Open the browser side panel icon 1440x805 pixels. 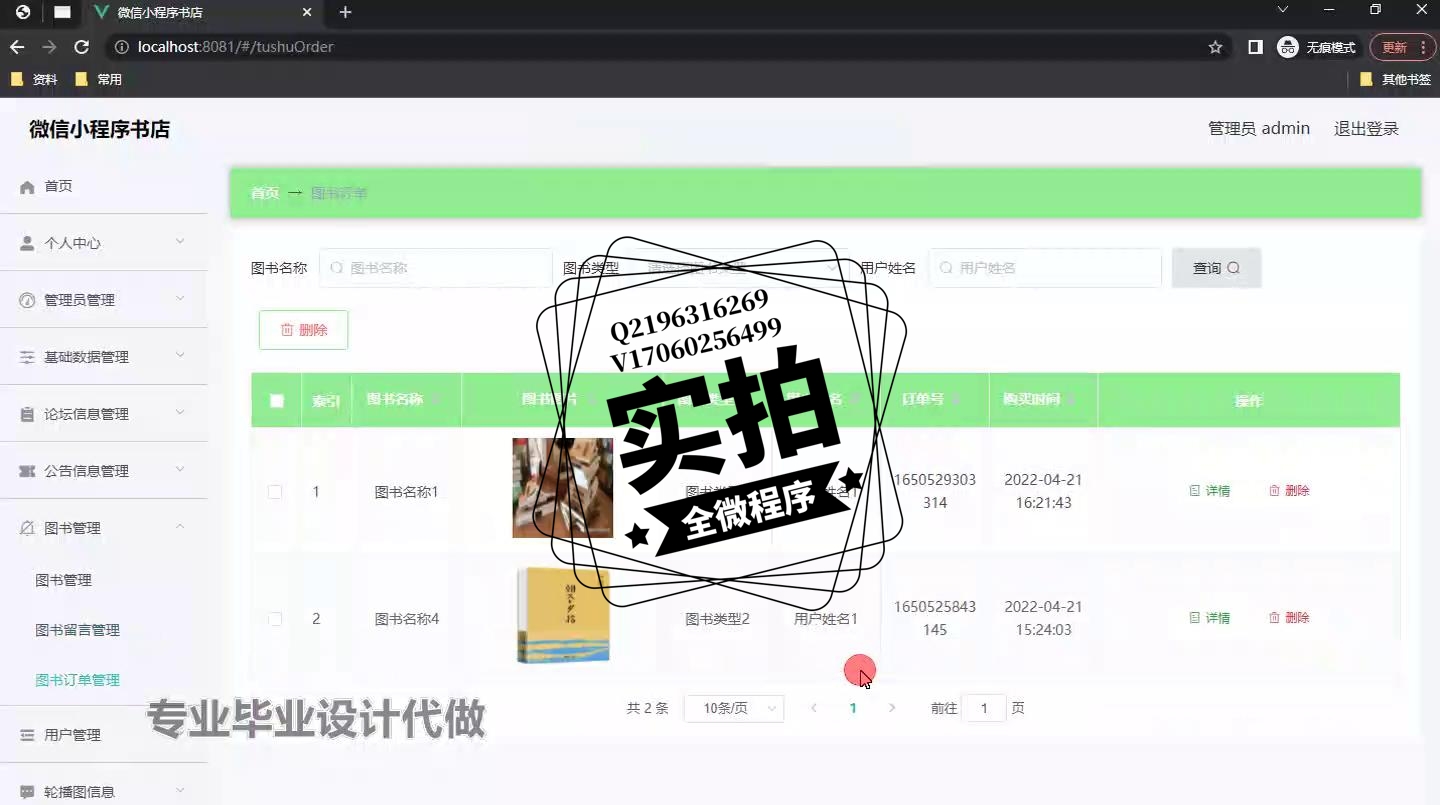[x=1255, y=47]
